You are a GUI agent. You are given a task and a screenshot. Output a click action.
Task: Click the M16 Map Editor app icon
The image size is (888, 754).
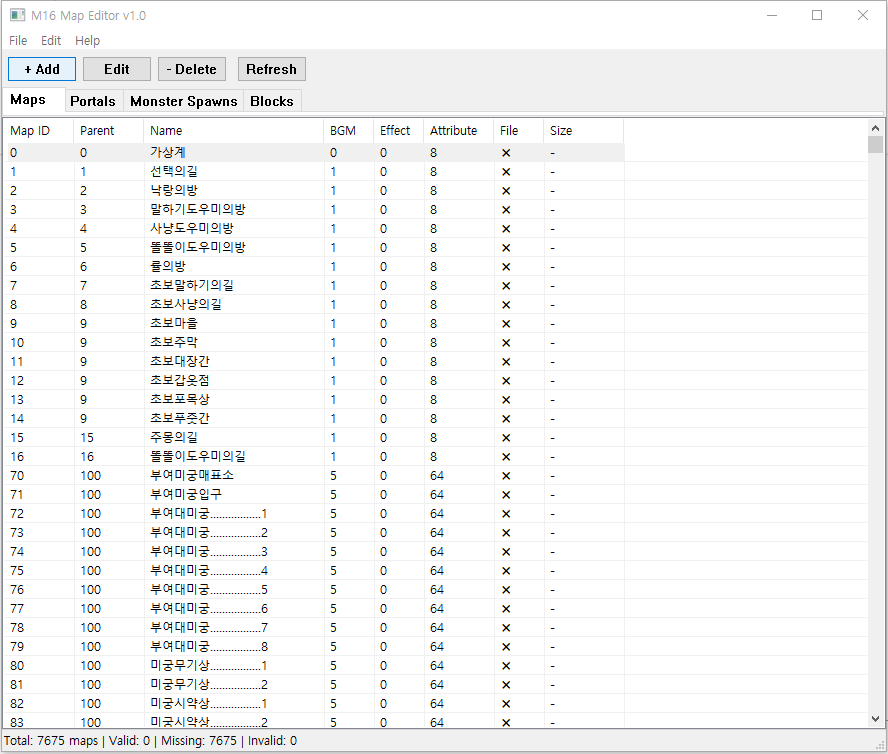point(17,15)
